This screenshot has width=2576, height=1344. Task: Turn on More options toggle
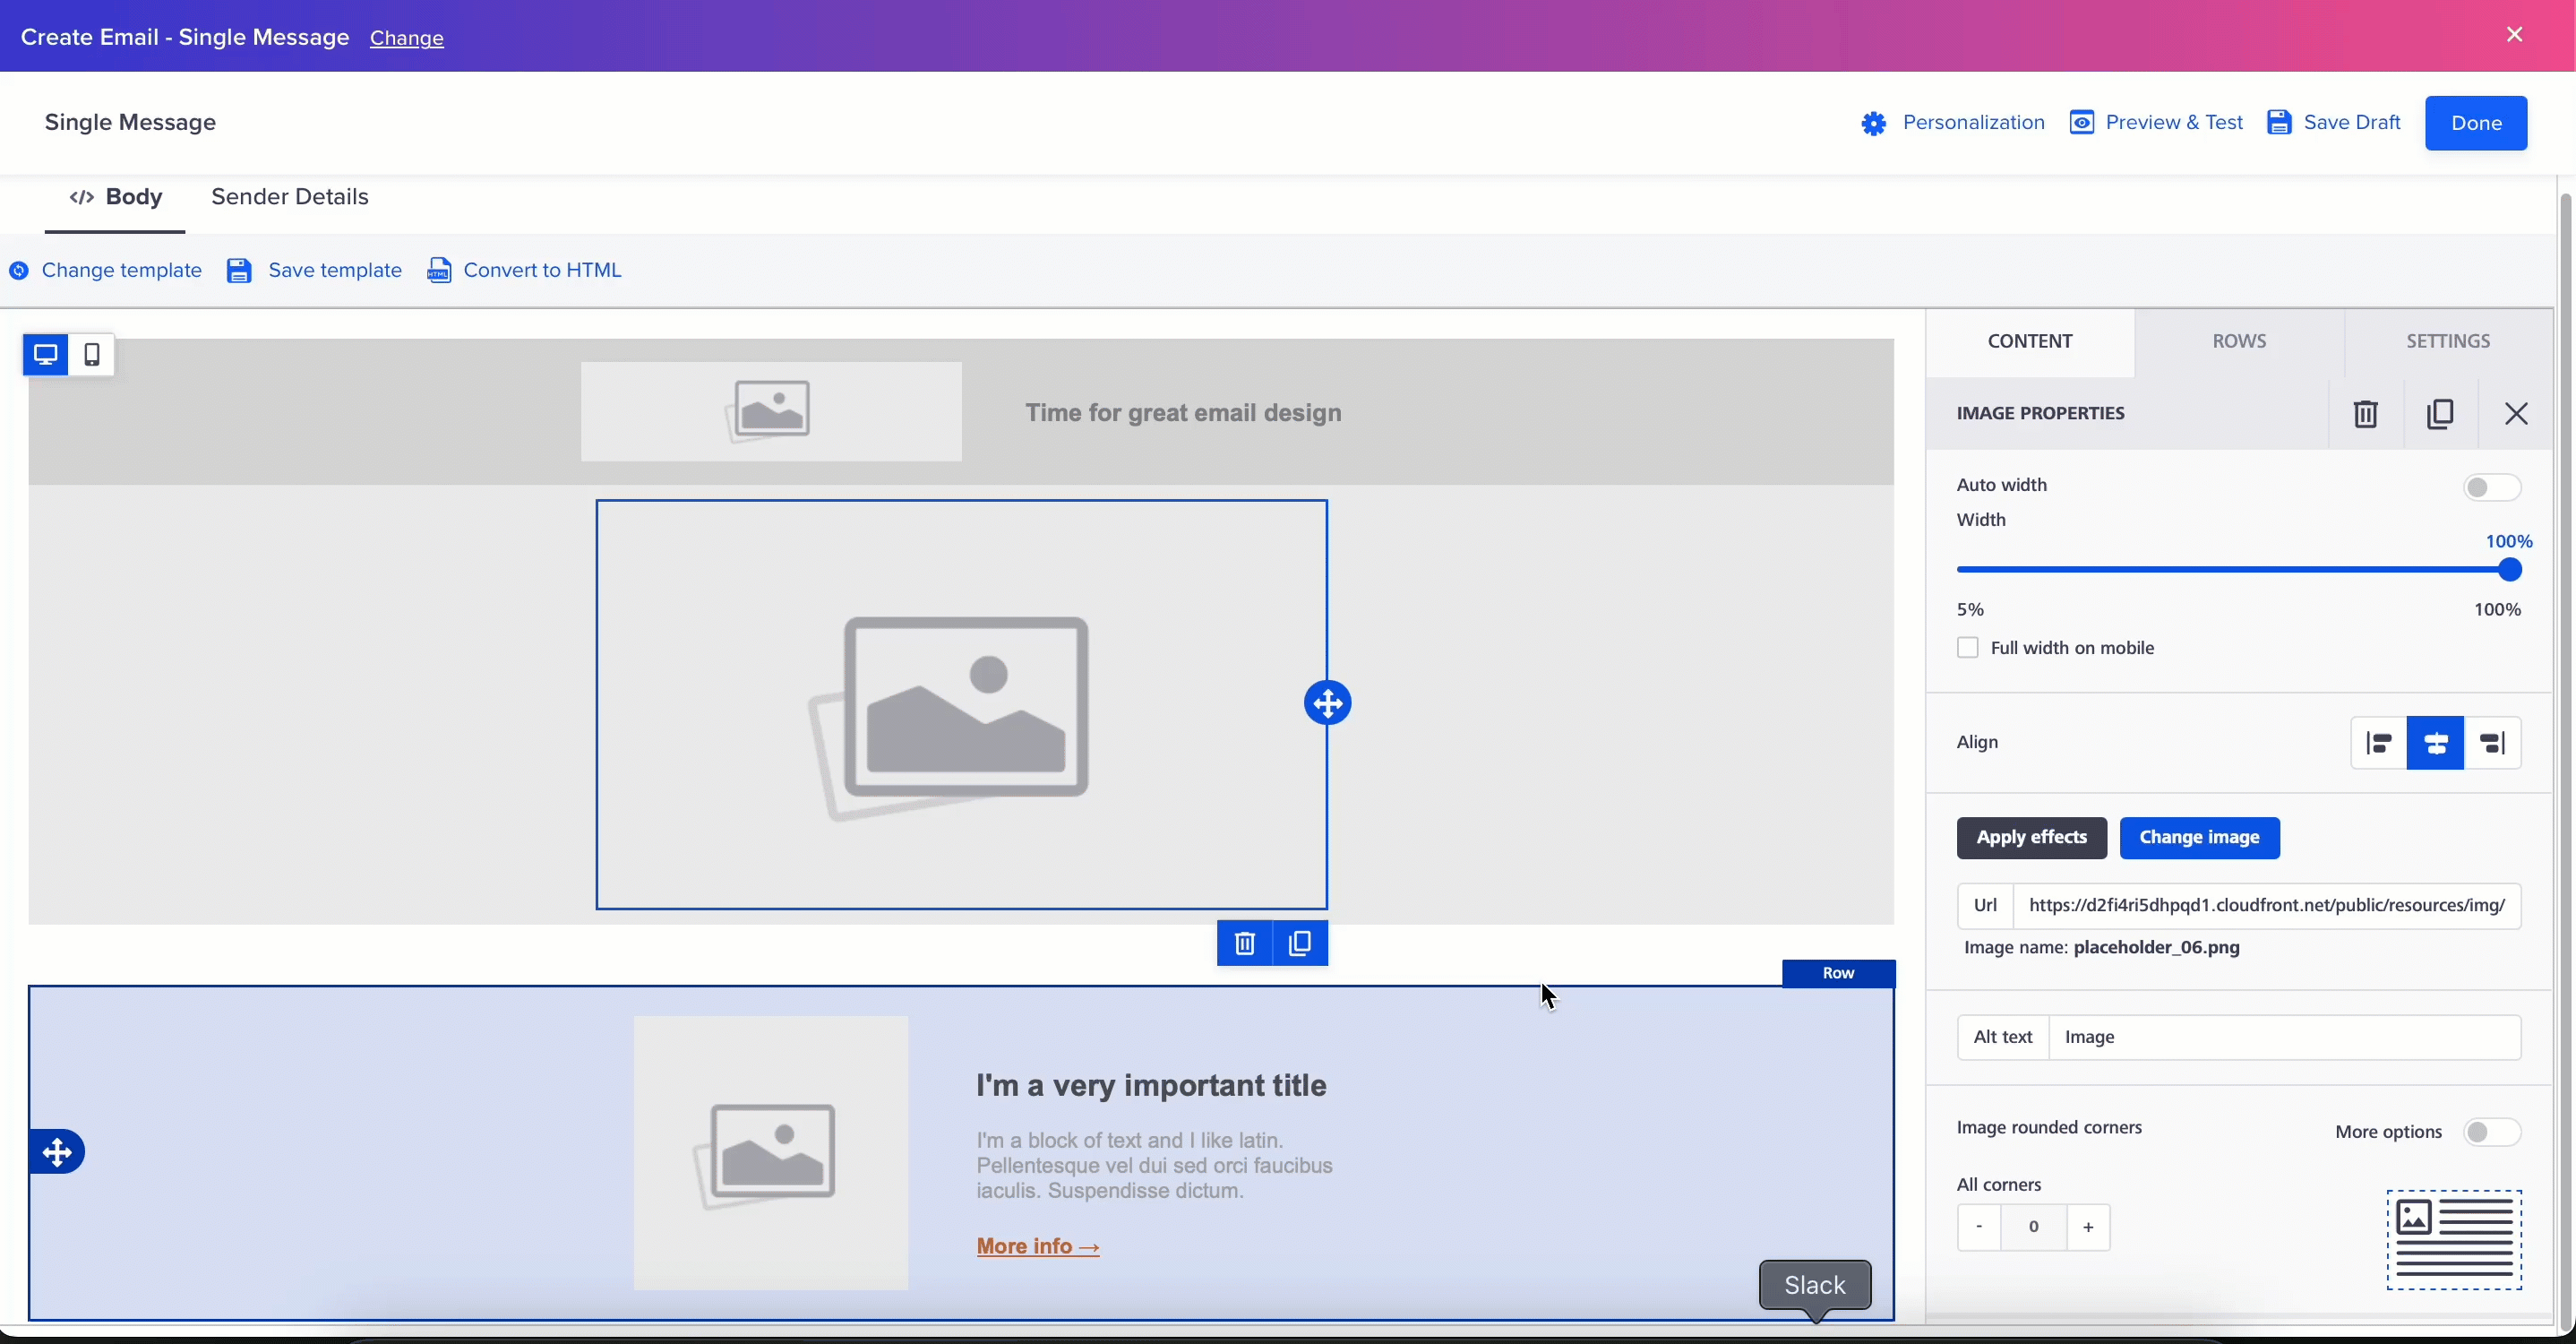(x=2491, y=1132)
